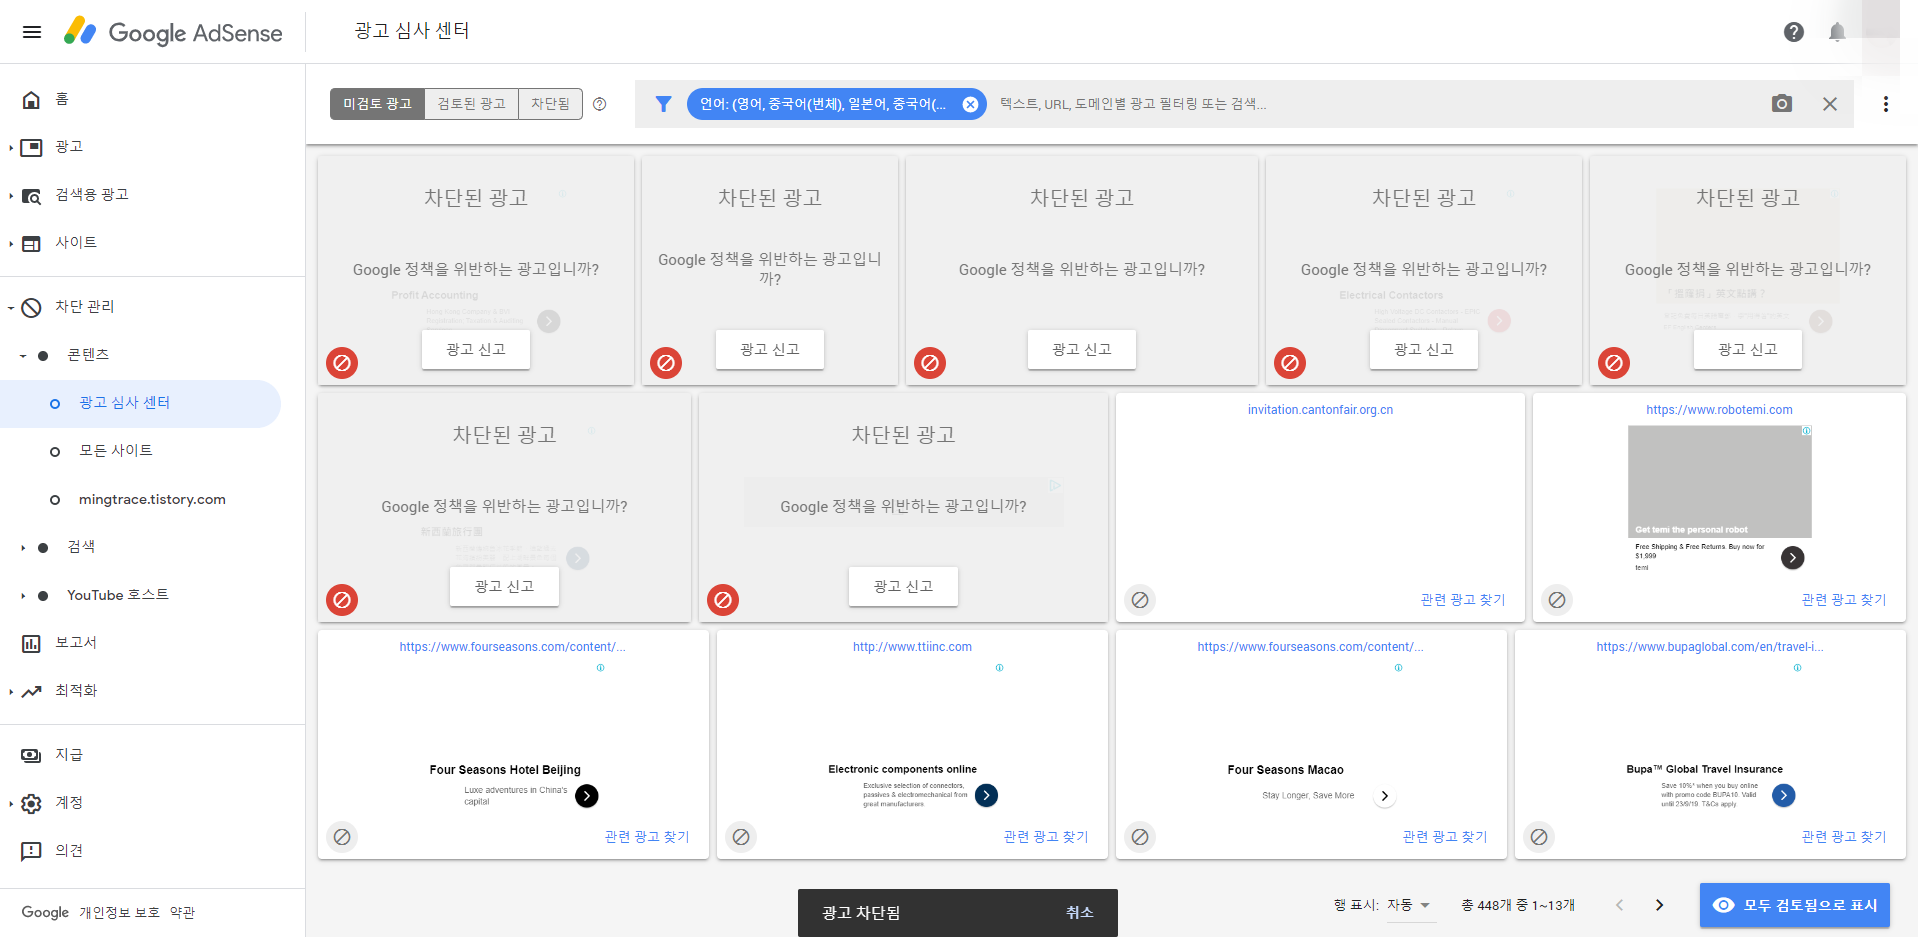Screen dimensions: 1918x937
Task: Remove the 언어 filter chip
Action: pyautogui.click(x=970, y=104)
